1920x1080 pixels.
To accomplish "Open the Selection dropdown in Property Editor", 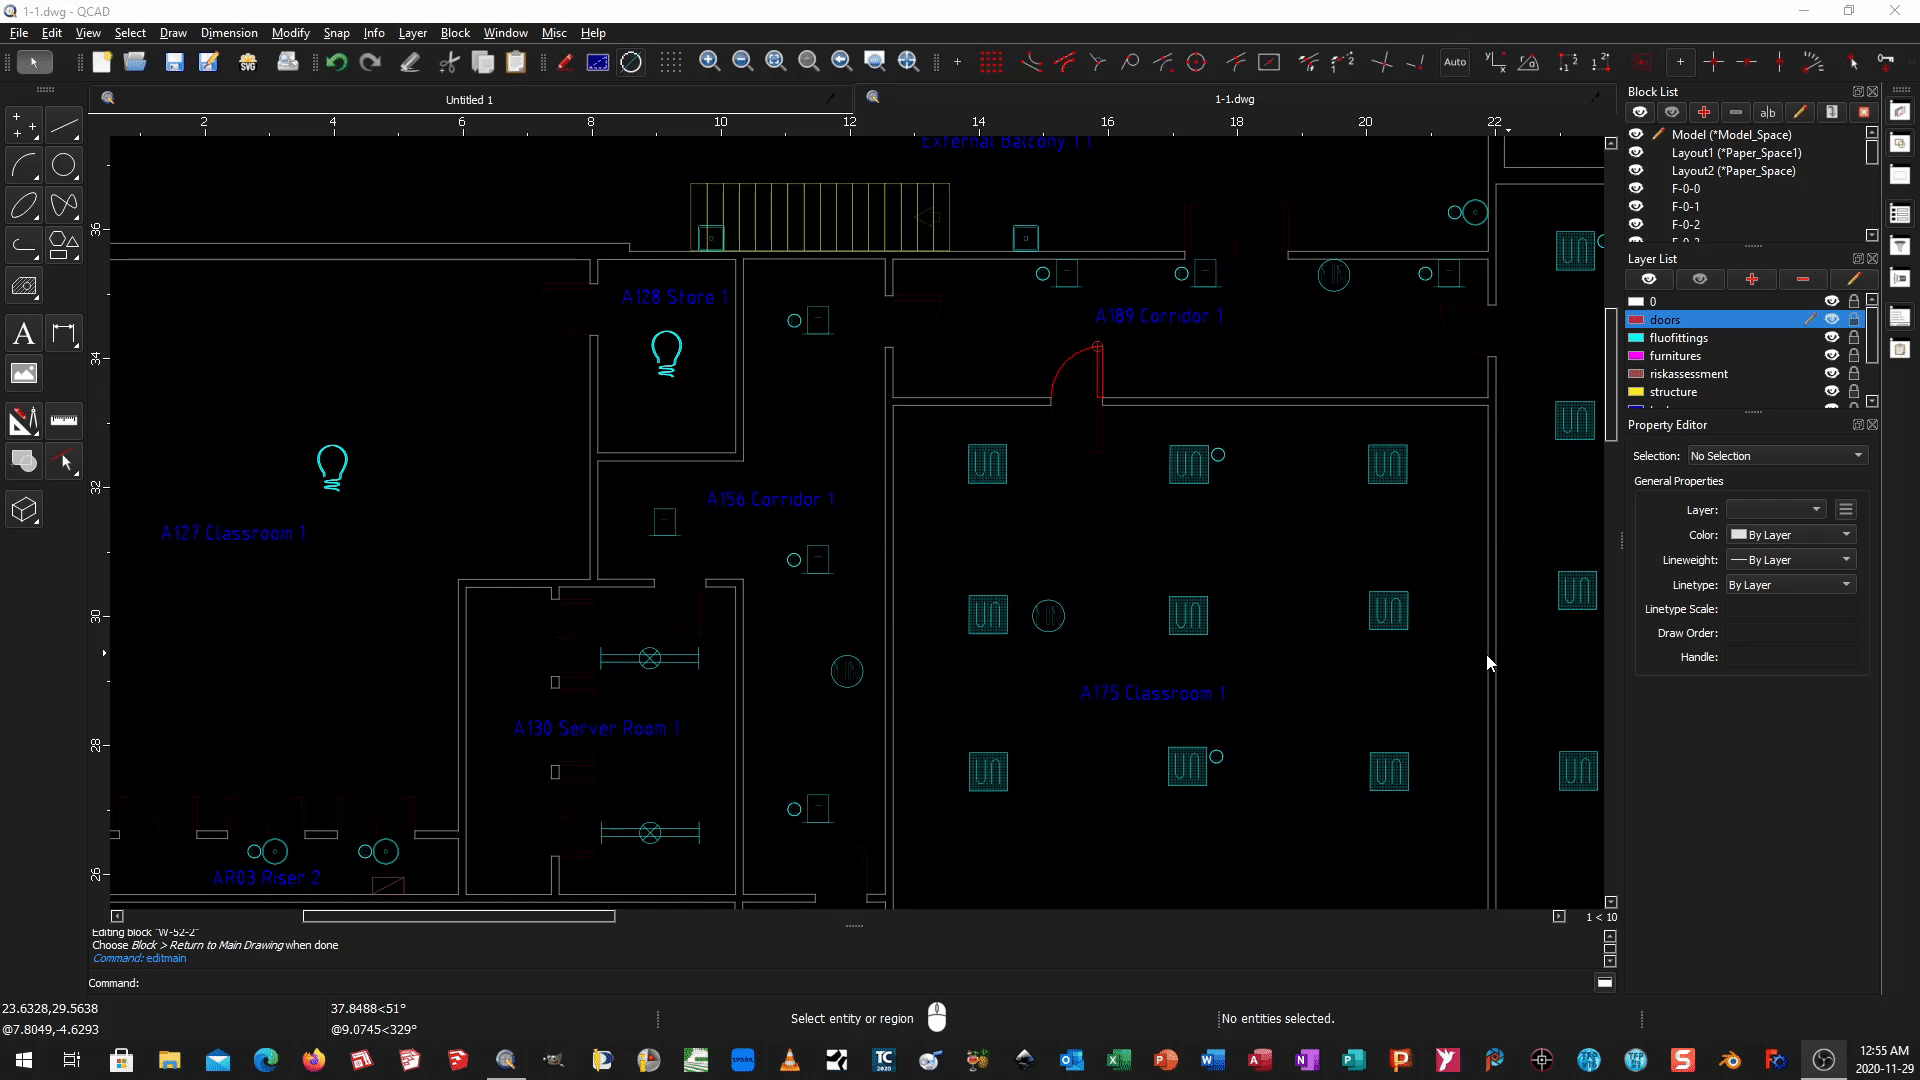I will coord(1777,456).
